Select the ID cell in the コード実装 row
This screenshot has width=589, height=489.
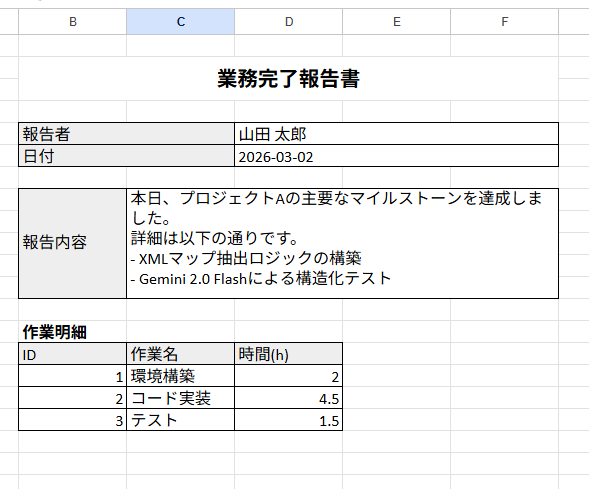coord(72,398)
